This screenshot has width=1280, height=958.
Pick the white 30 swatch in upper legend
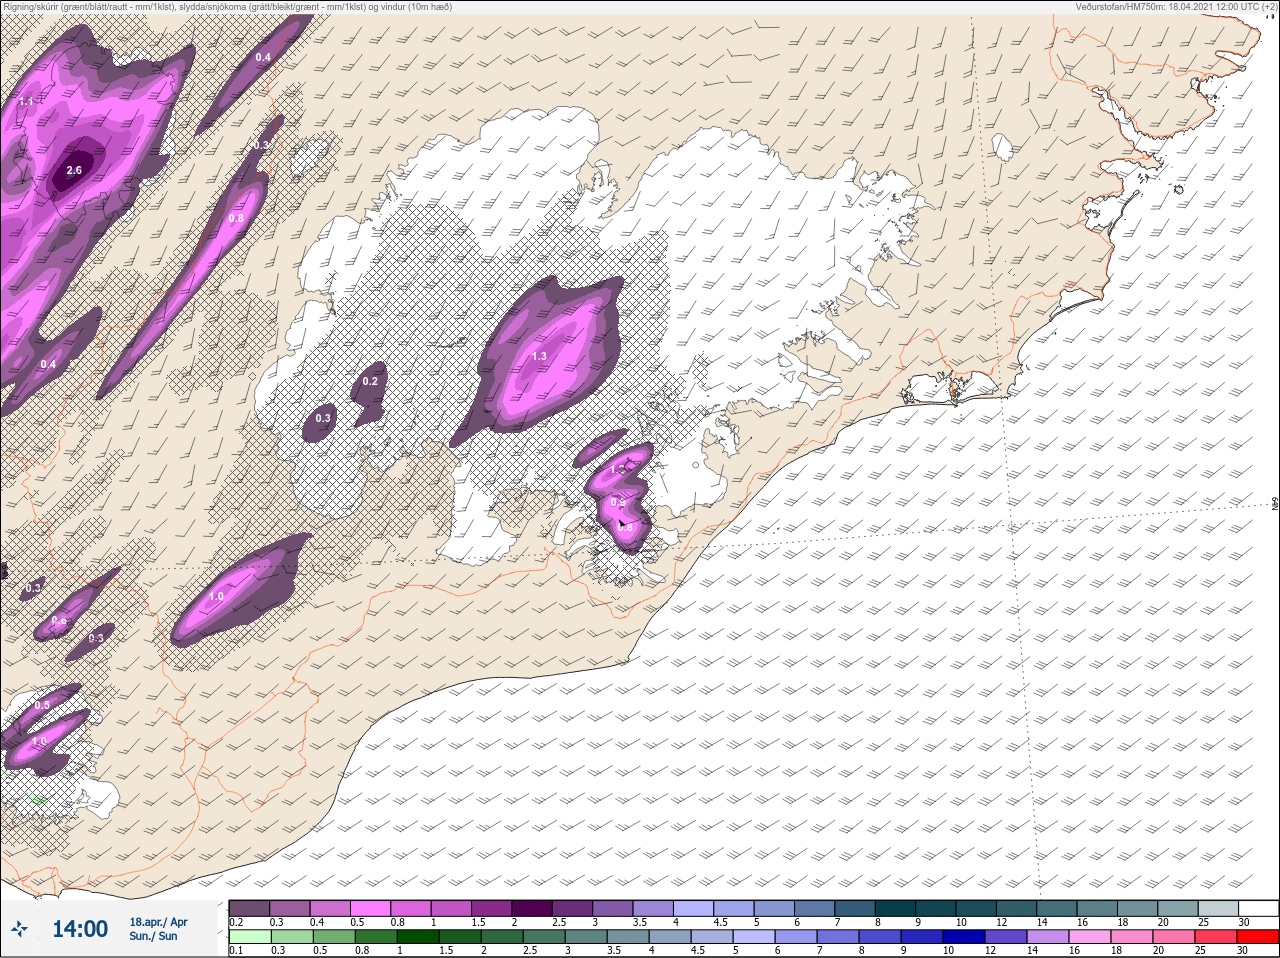[1259, 908]
